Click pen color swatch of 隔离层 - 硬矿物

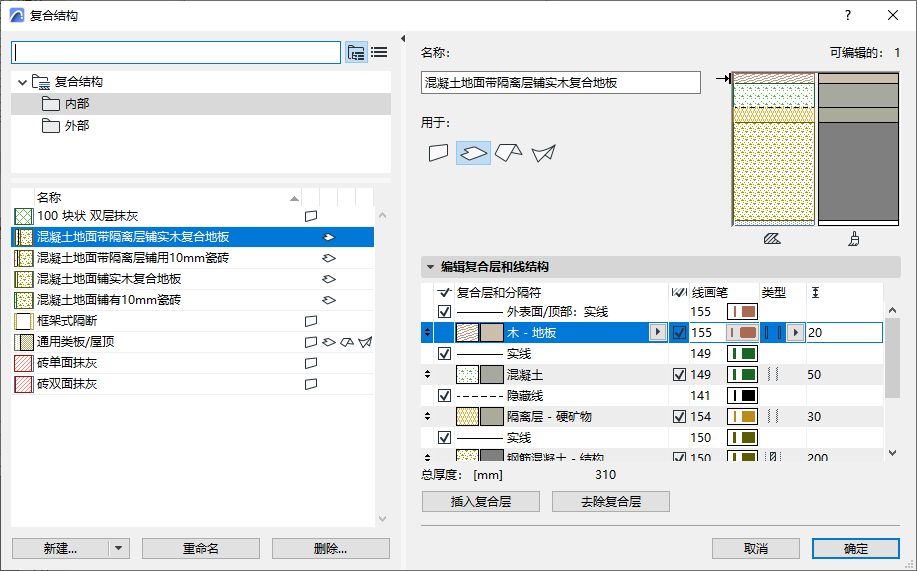(742, 417)
